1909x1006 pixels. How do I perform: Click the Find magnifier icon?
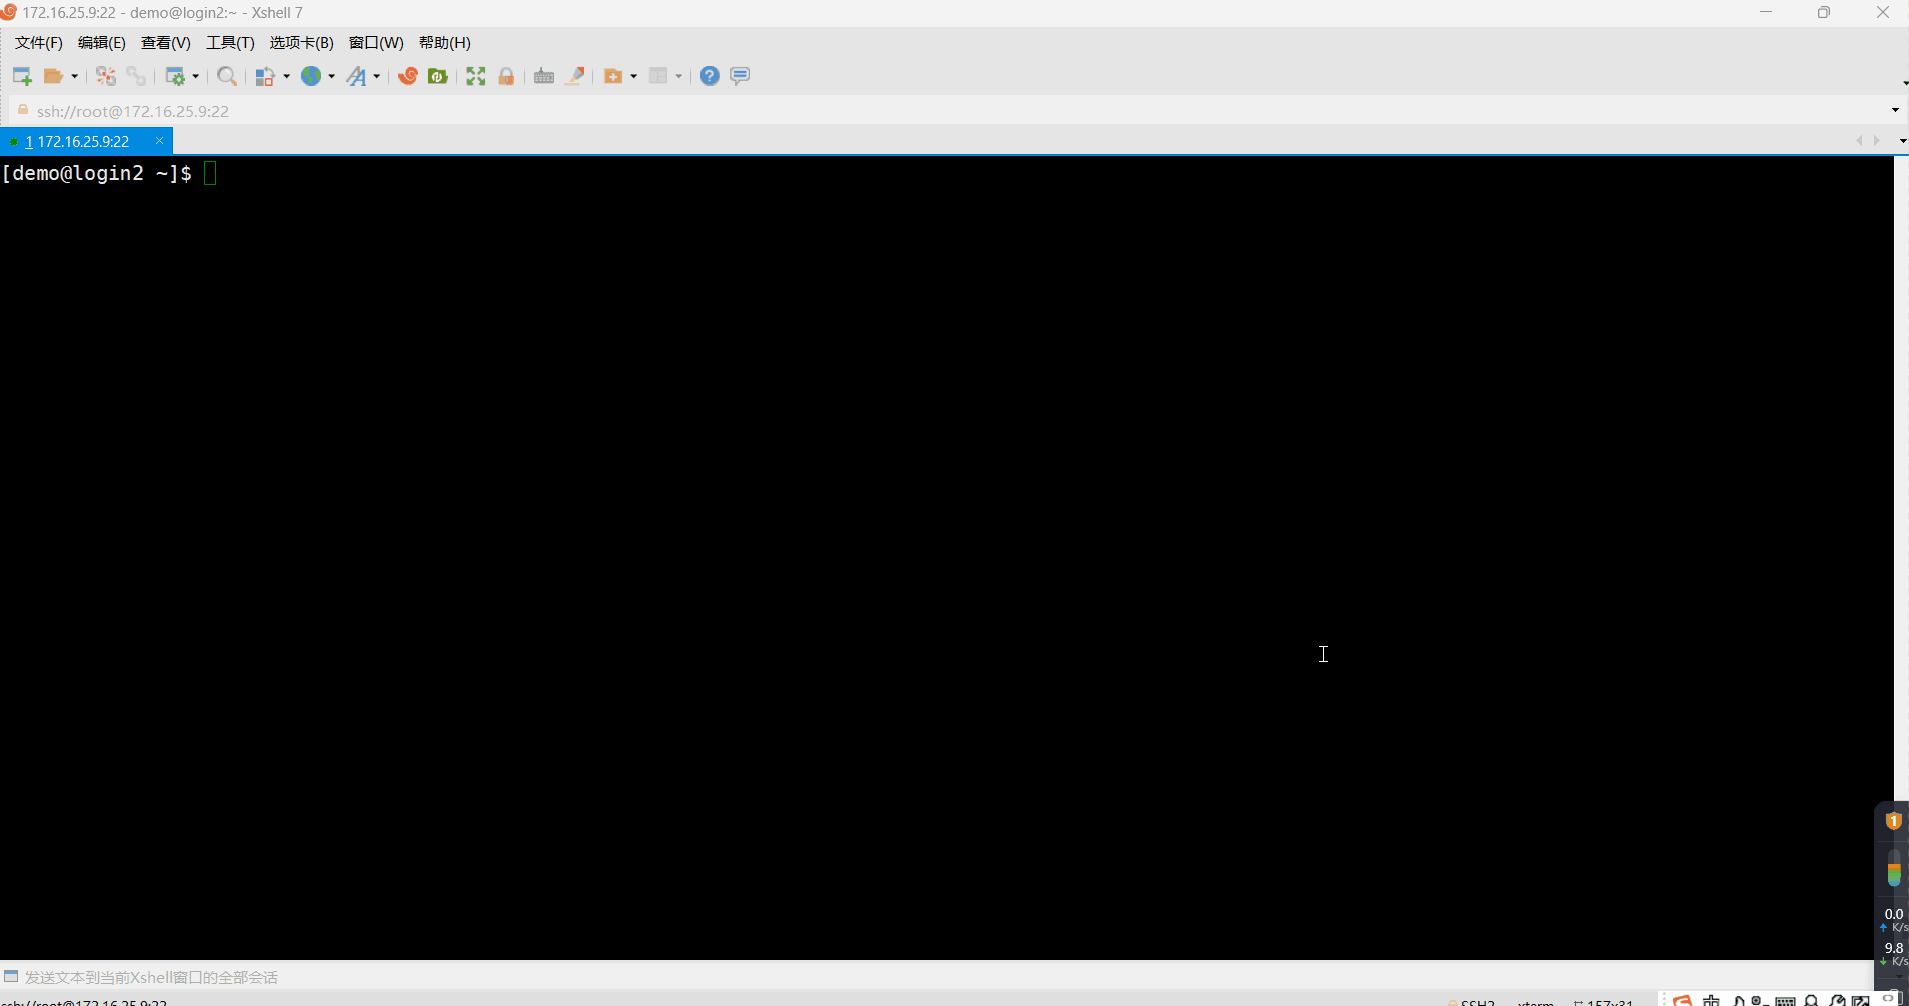[x=227, y=76]
